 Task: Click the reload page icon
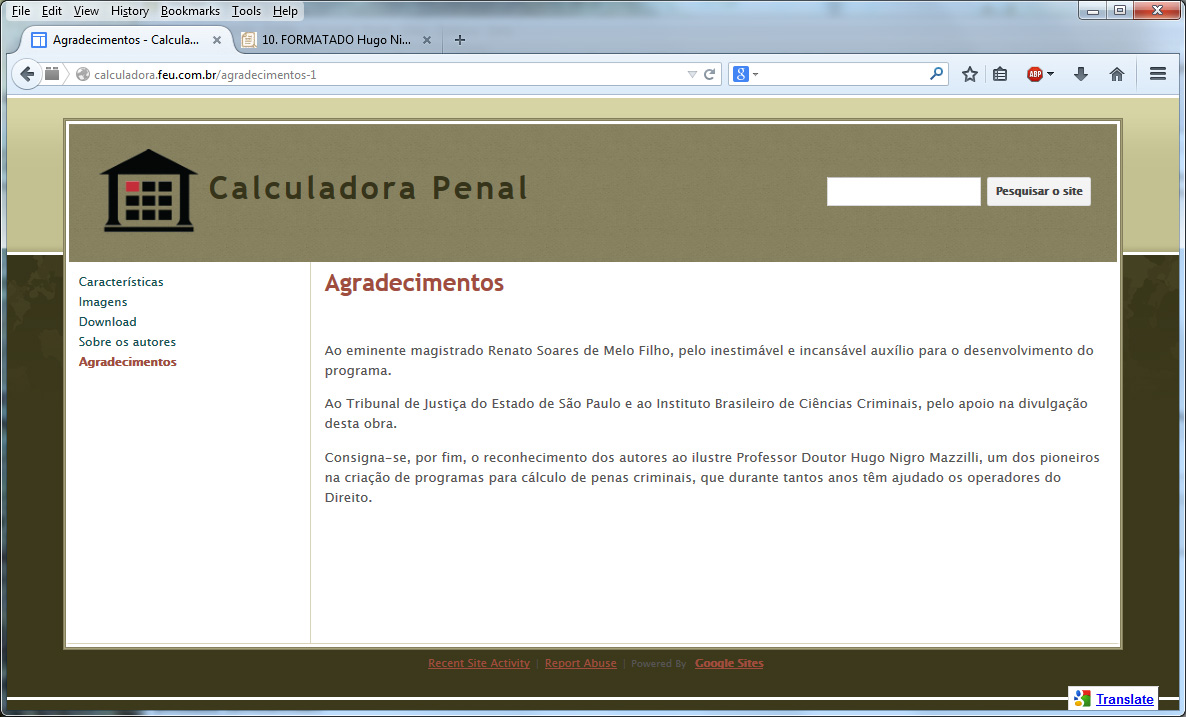tap(710, 74)
